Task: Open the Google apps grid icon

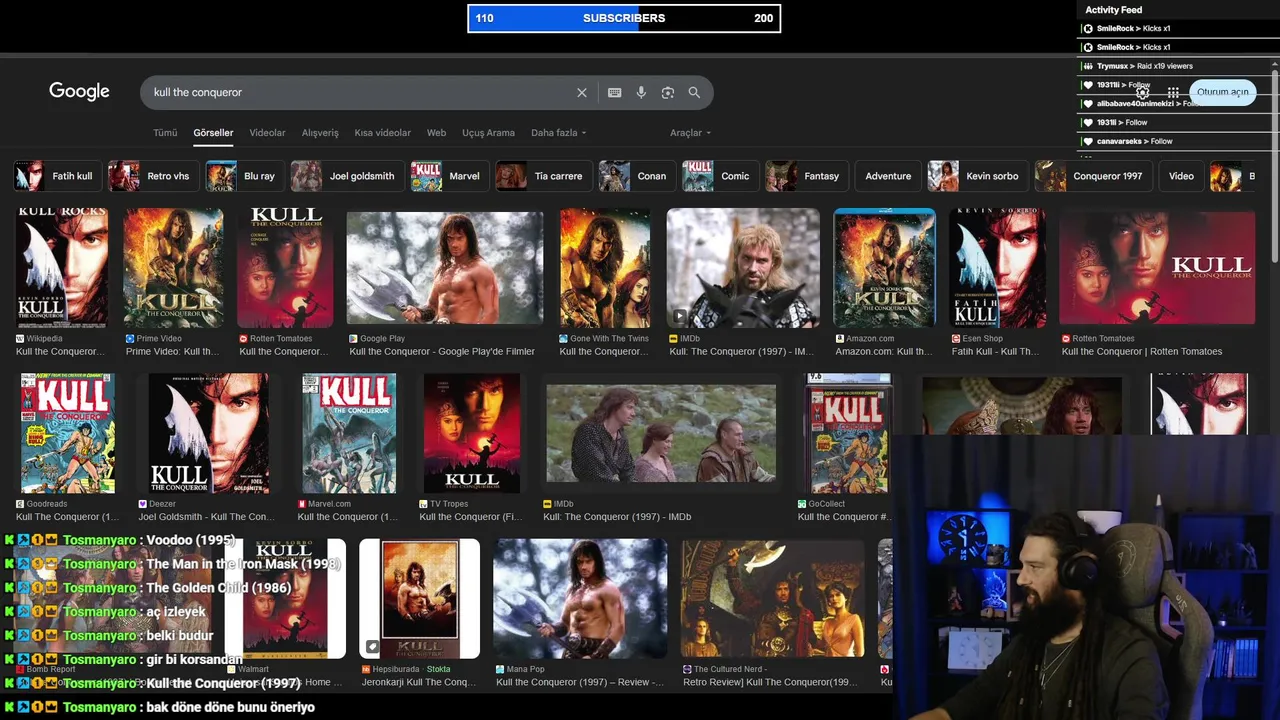Action: click(1173, 92)
